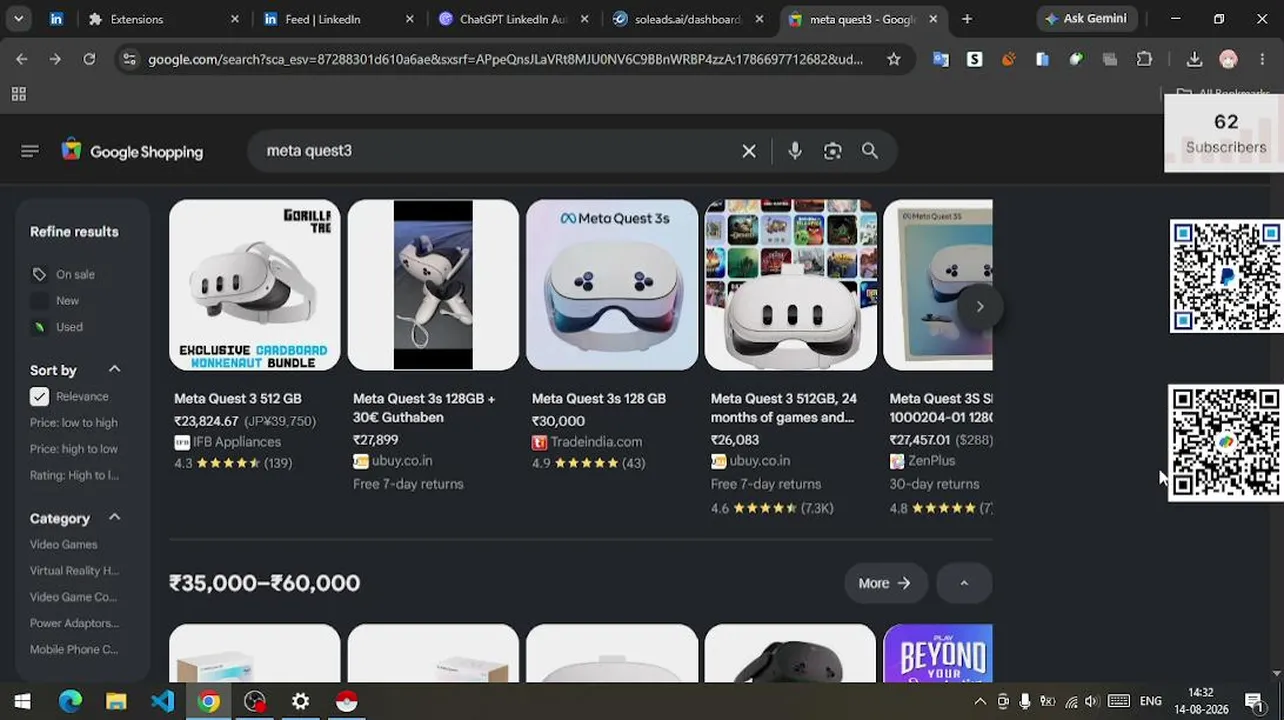The width and height of the screenshot is (1284, 720).
Task: Switch to the Feed | LinkedIn tab
Action: coord(338,19)
